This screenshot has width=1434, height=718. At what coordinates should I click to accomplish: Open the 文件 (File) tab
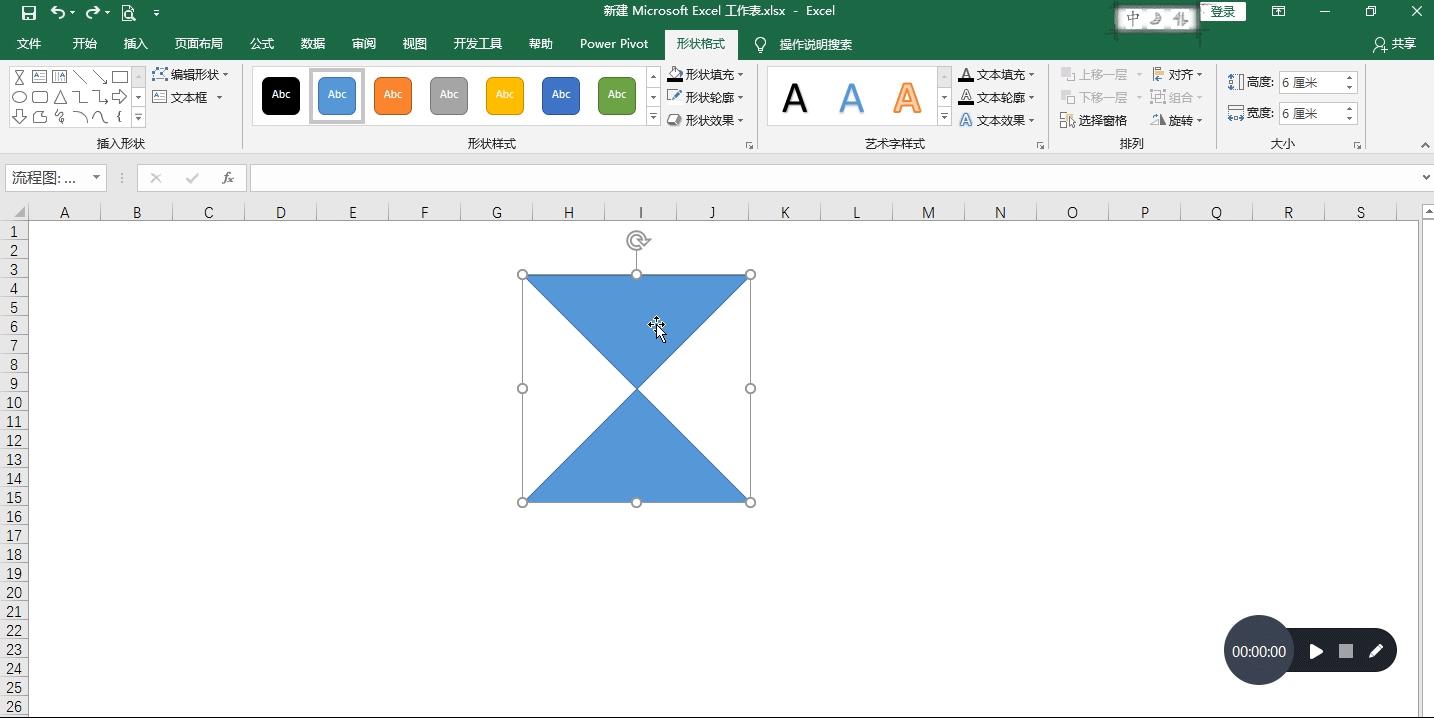coord(29,44)
